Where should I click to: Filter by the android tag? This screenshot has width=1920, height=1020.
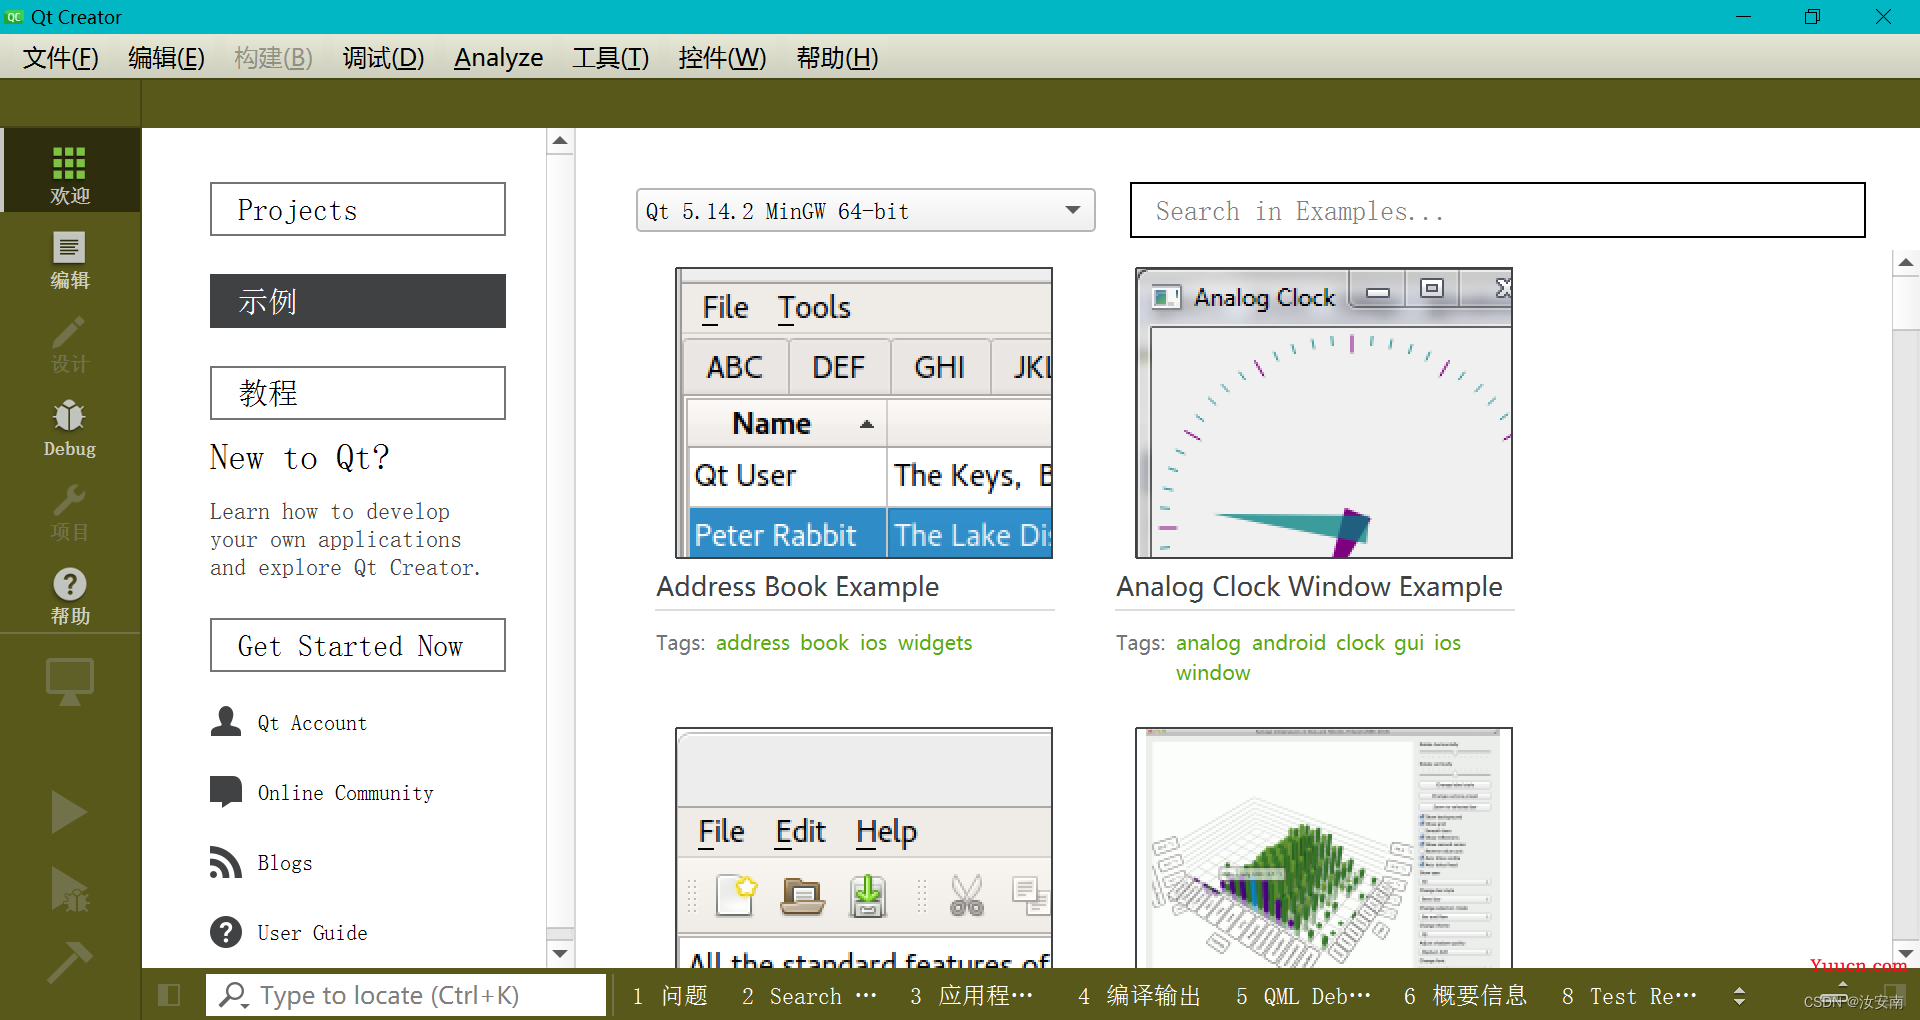pyautogui.click(x=1289, y=643)
